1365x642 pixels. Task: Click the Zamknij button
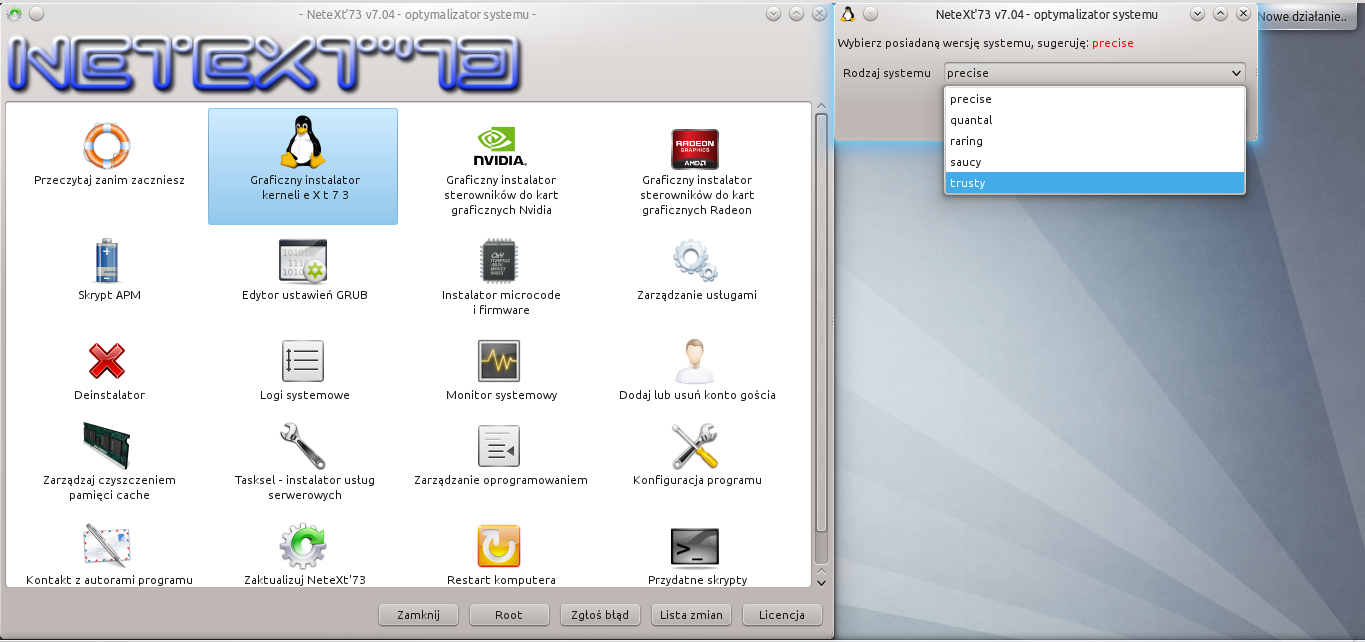419,615
